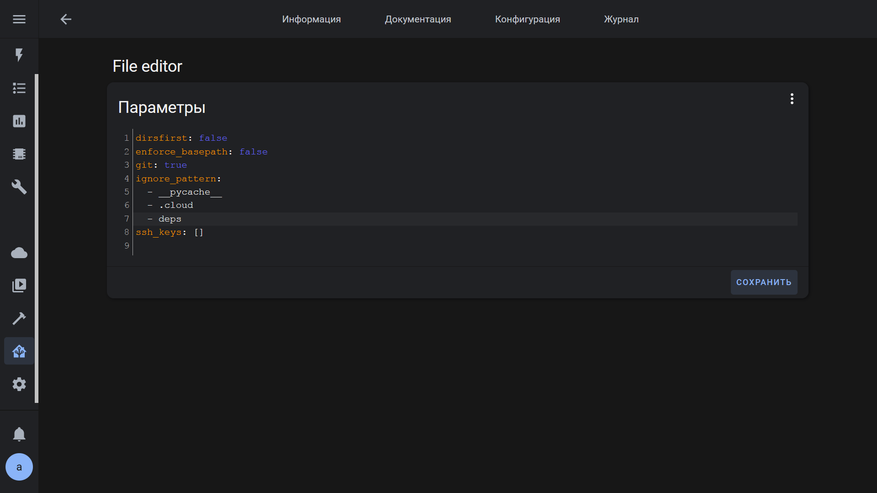The height and width of the screenshot is (493, 877).
Task: Click the 'true' value of git
Action: pyautogui.click(x=176, y=165)
